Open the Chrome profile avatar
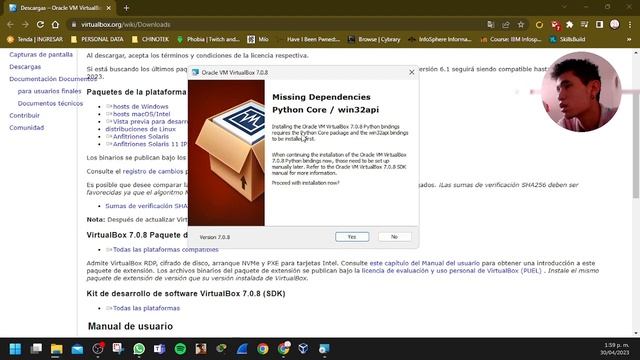The height and width of the screenshot is (360, 640). coord(615,24)
